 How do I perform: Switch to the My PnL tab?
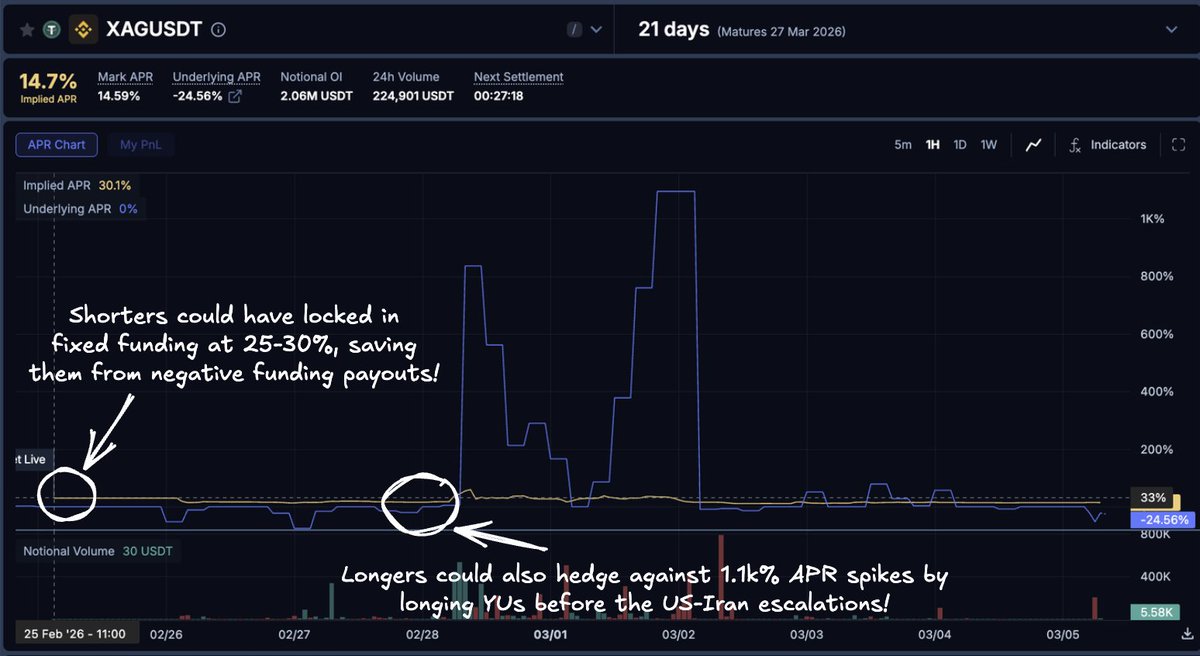141,145
